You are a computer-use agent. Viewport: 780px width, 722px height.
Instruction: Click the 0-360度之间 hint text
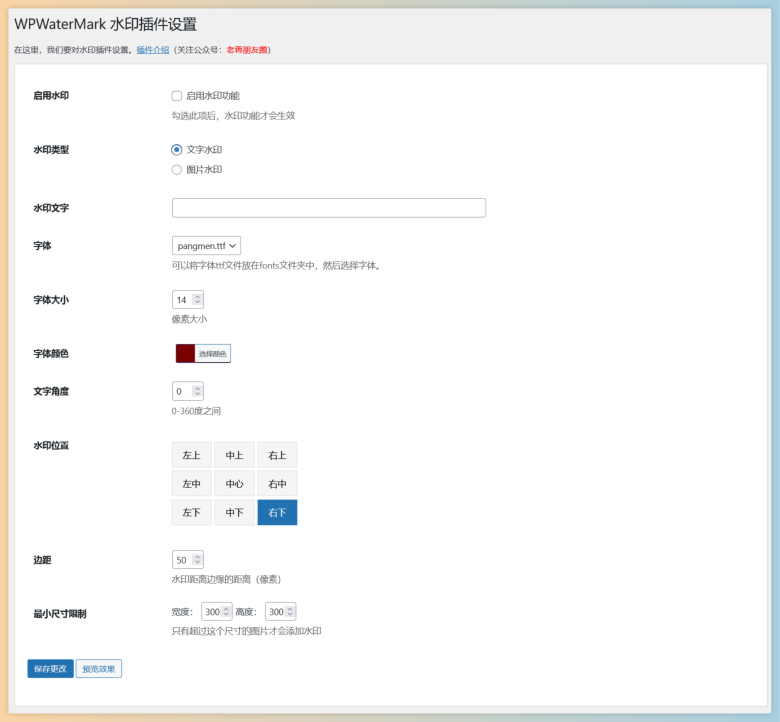pos(196,411)
